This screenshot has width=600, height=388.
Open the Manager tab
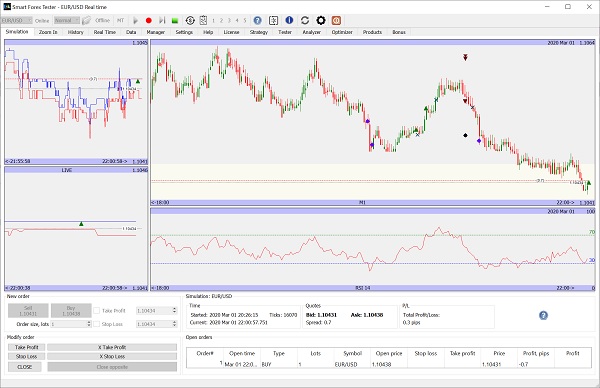click(156, 32)
